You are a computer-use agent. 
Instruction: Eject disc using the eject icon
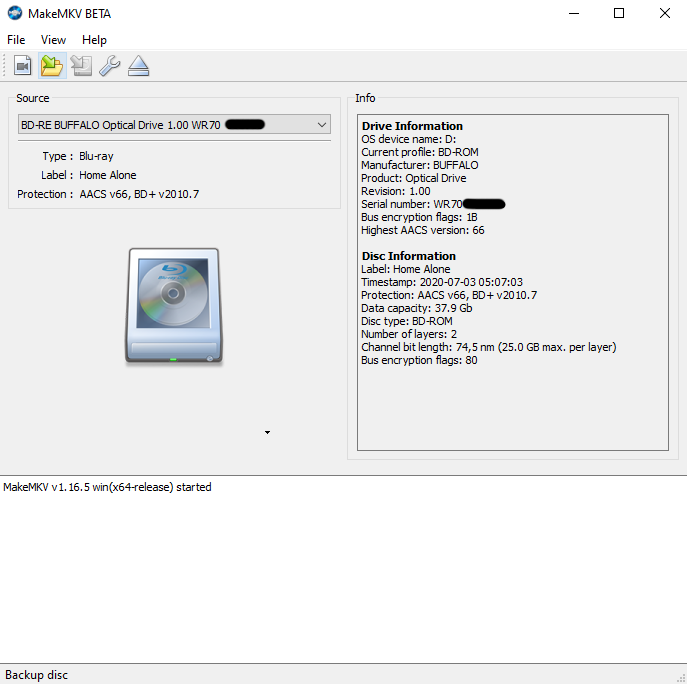tap(138, 66)
